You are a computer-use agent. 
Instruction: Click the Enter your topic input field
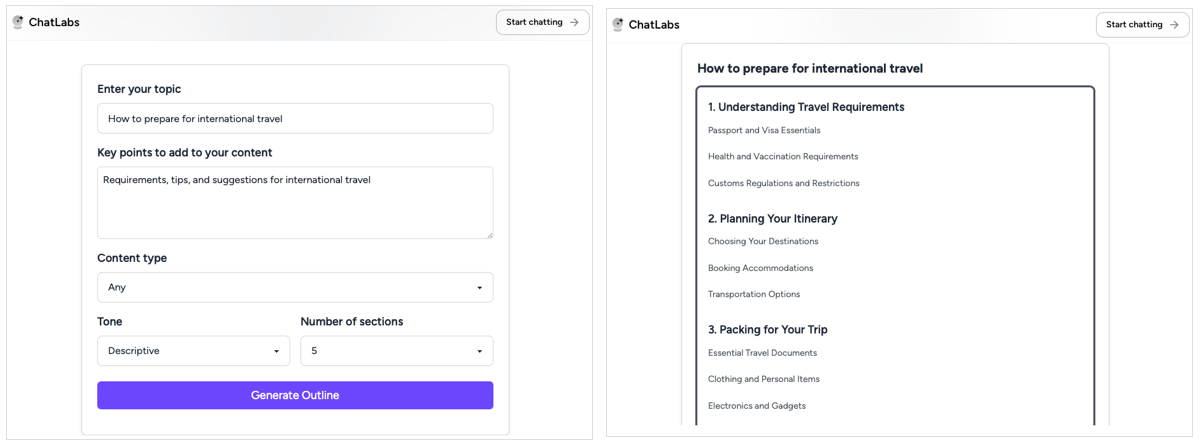[295, 118]
